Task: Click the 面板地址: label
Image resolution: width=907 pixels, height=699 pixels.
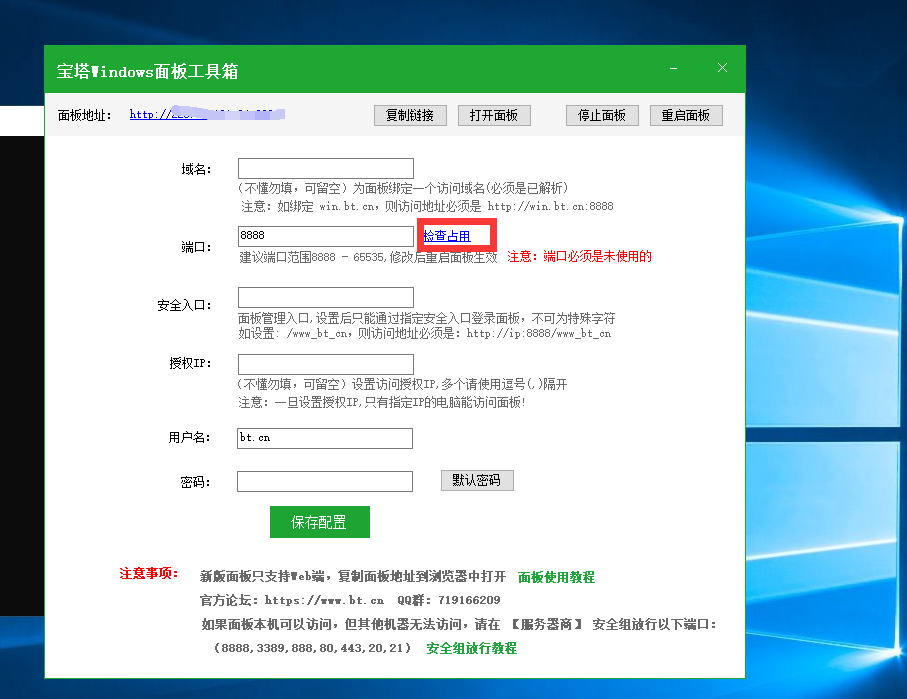Action: [84, 115]
